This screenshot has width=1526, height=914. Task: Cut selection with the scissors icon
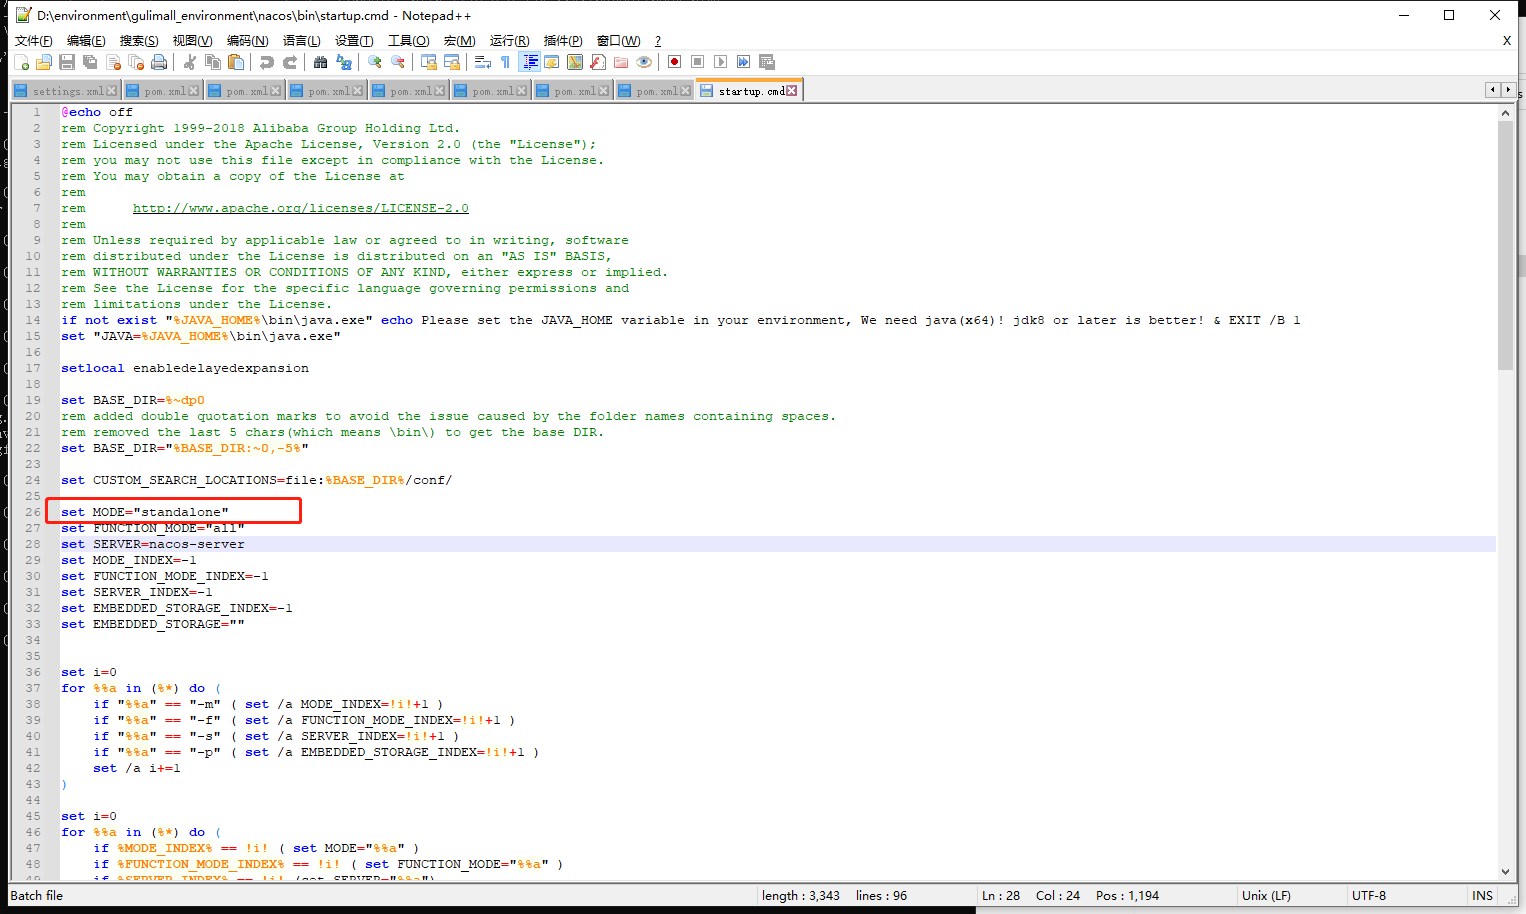click(189, 62)
